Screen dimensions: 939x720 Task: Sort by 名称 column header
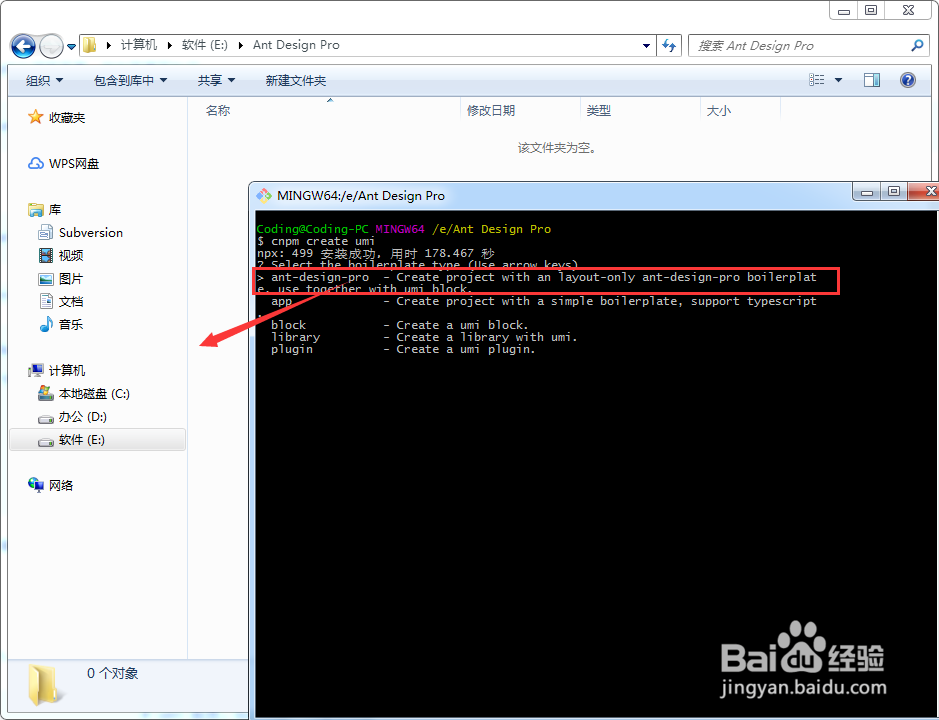click(218, 110)
